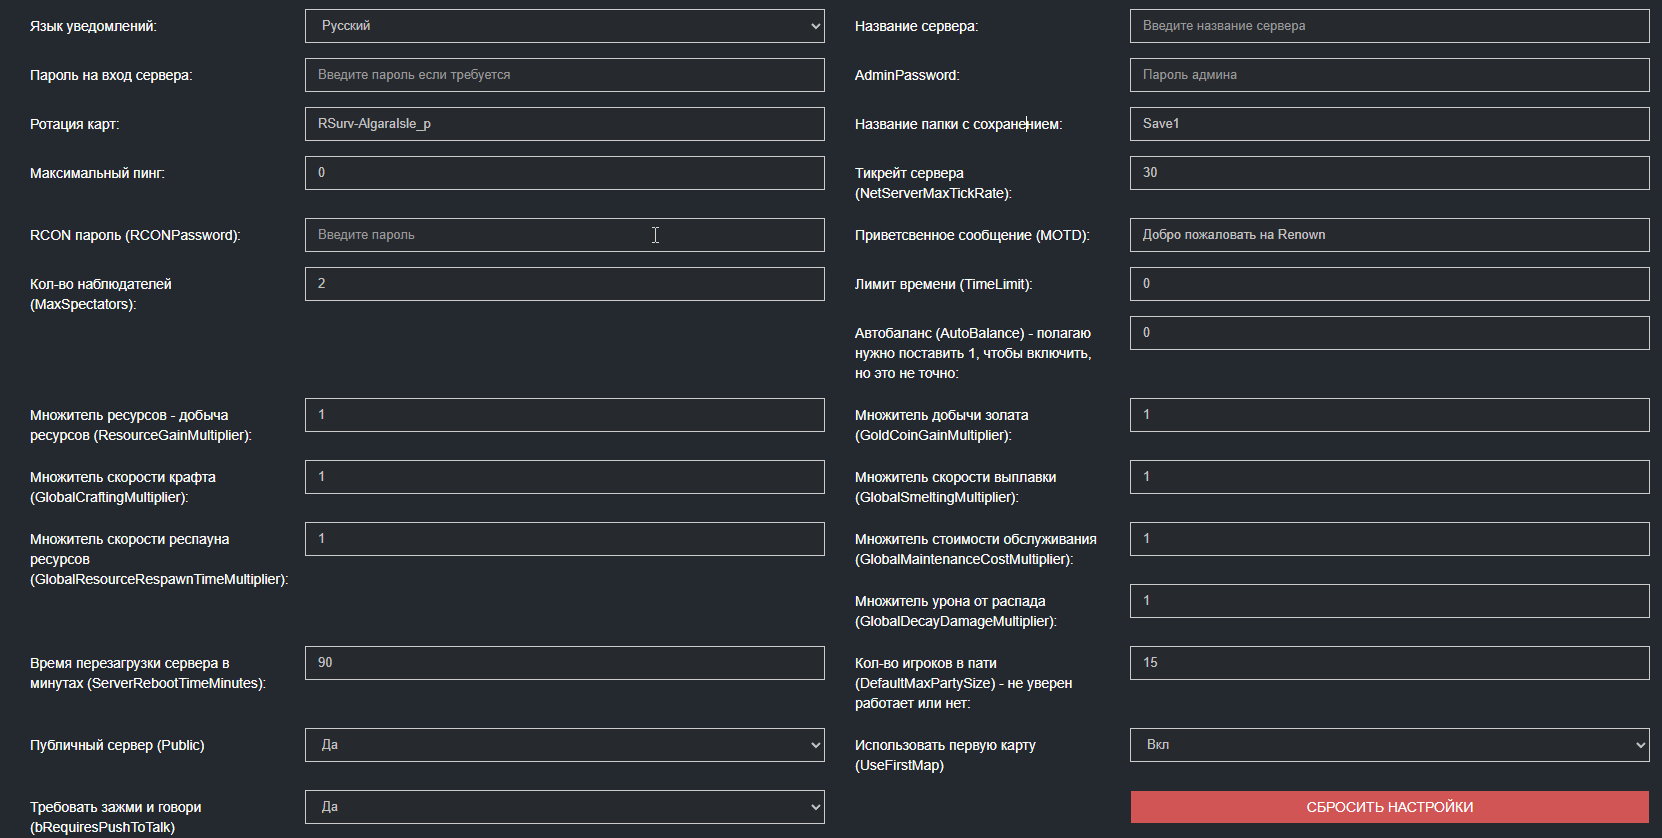Select the AdminPassword input field
Image resolution: width=1662 pixels, height=838 pixels.
(1389, 75)
